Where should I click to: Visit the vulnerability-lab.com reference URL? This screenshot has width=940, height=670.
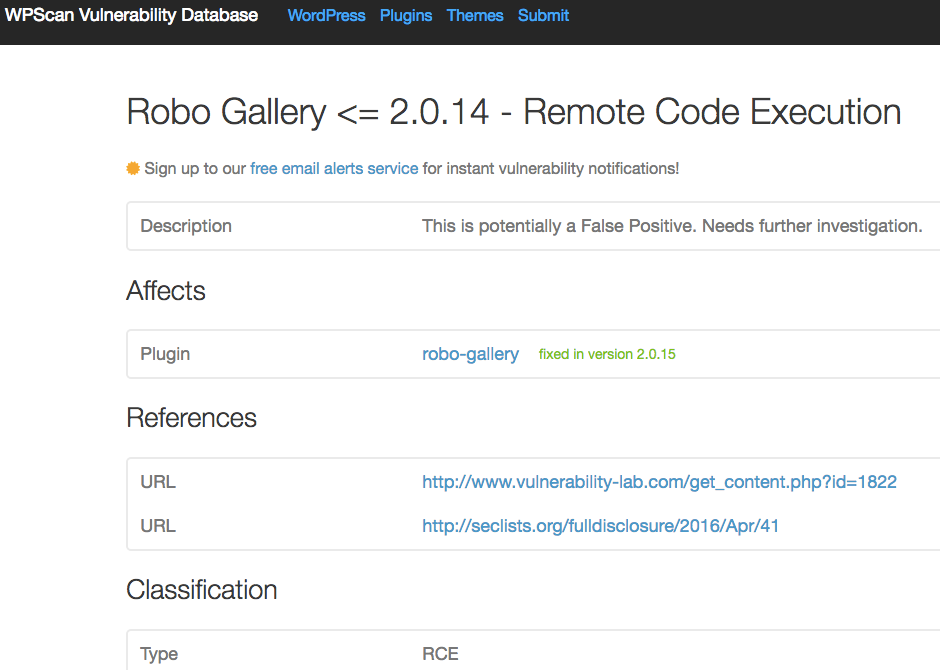(x=659, y=482)
